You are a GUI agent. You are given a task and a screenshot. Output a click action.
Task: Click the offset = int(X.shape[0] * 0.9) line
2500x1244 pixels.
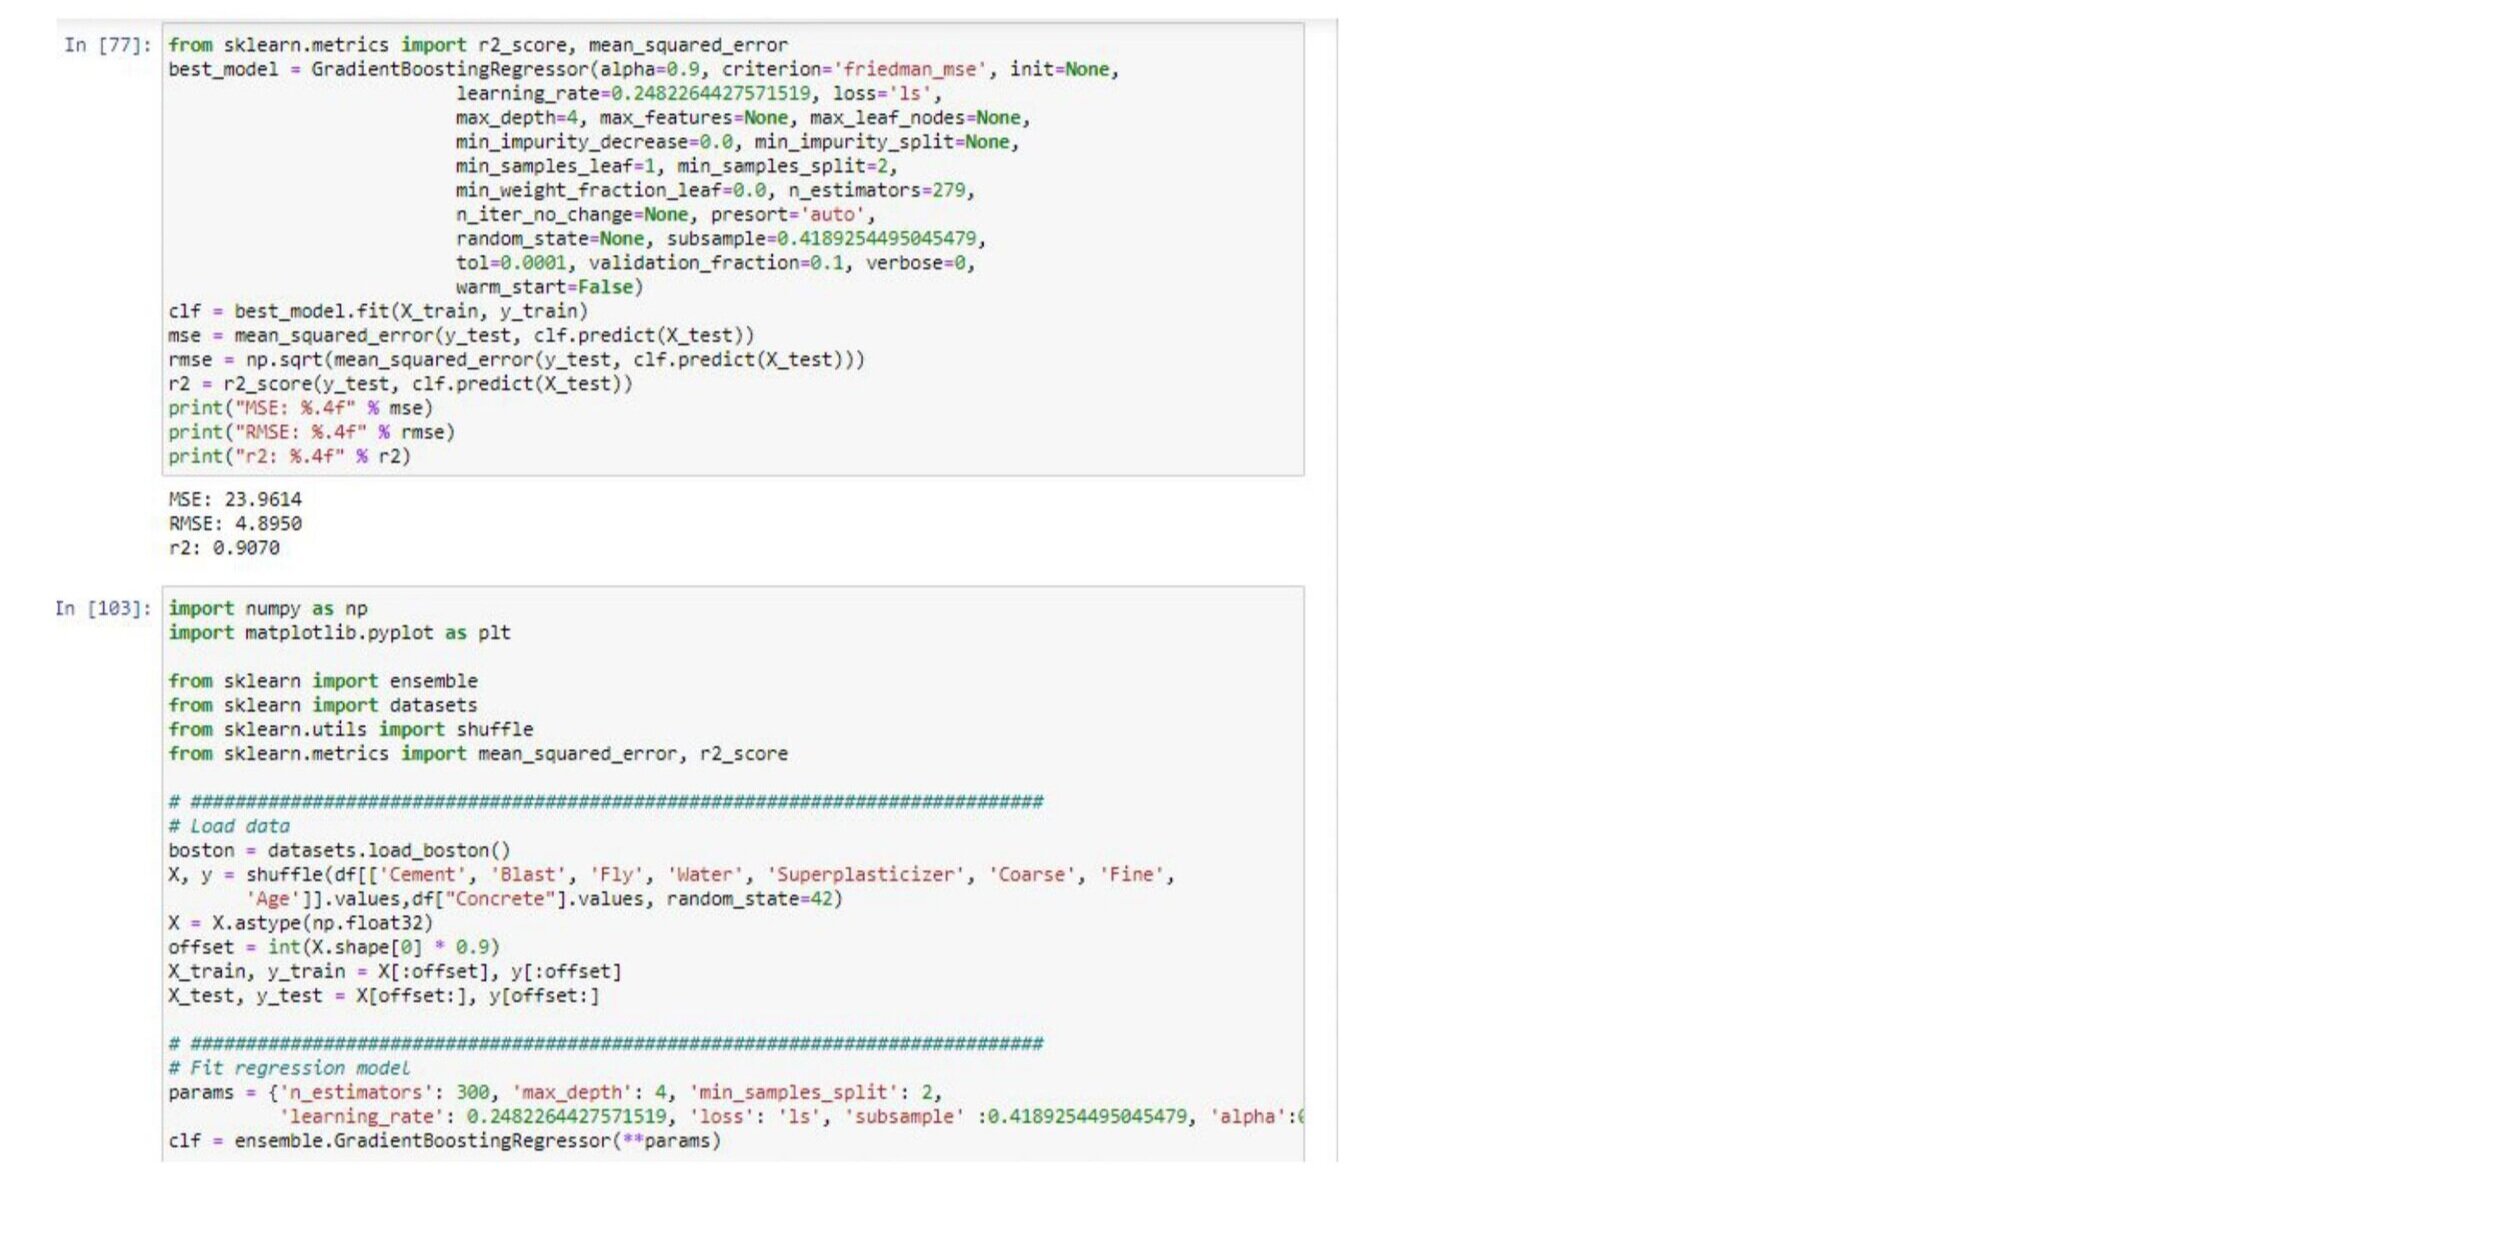point(333,947)
